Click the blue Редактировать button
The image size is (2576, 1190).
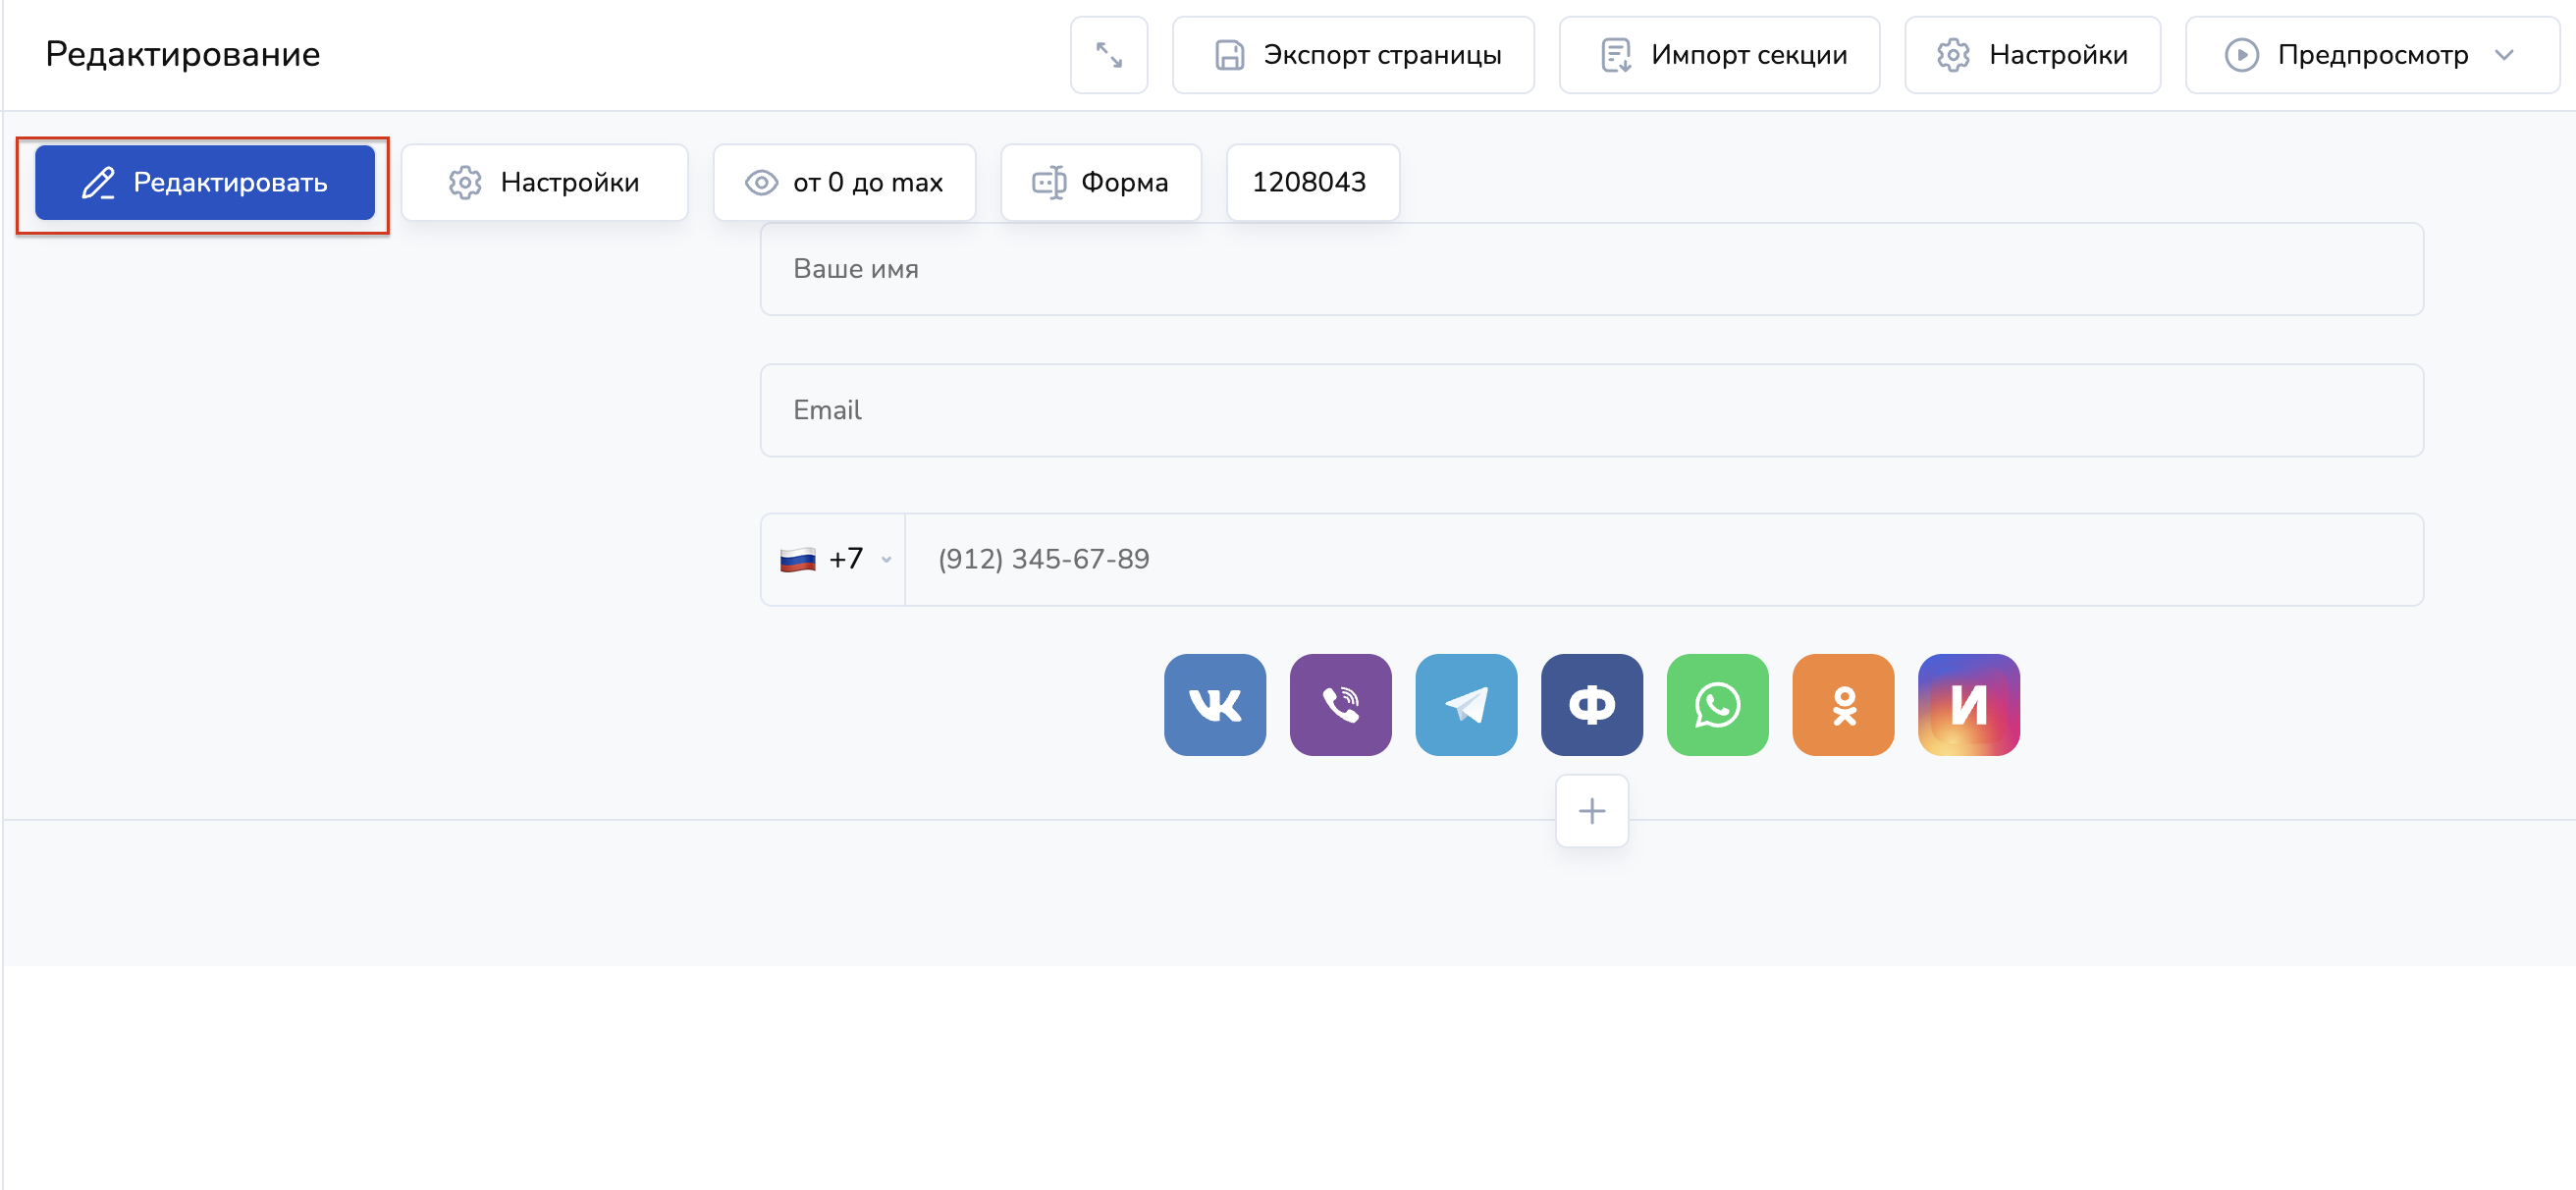[204, 182]
